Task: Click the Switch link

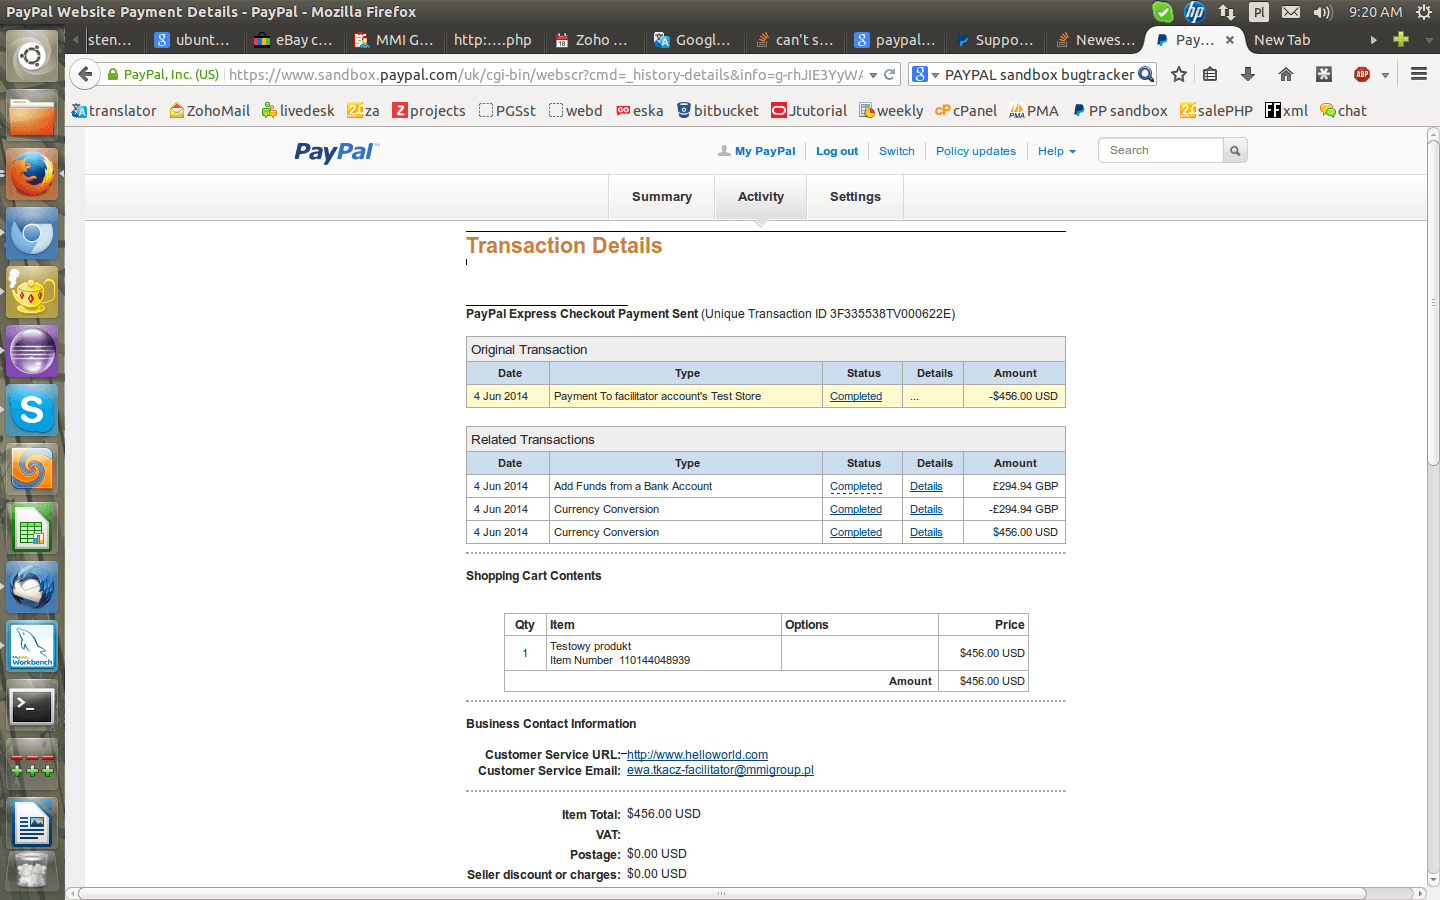Action: tap(897, 151)
